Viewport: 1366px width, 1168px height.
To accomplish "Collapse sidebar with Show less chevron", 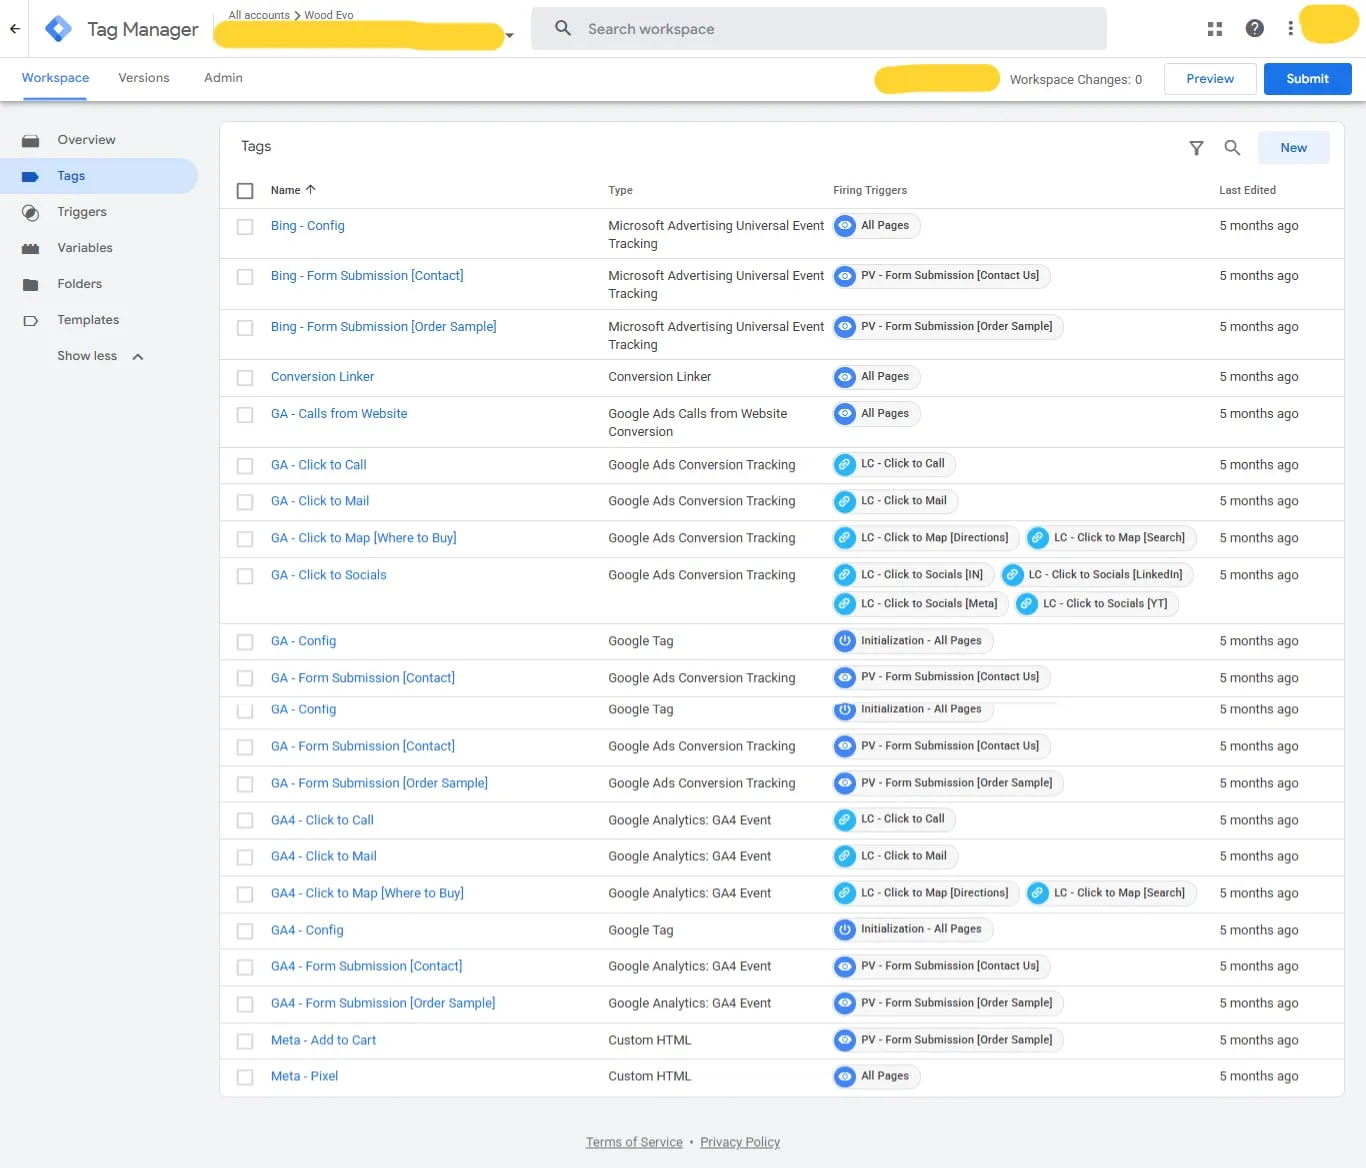I will click(138, 357).
